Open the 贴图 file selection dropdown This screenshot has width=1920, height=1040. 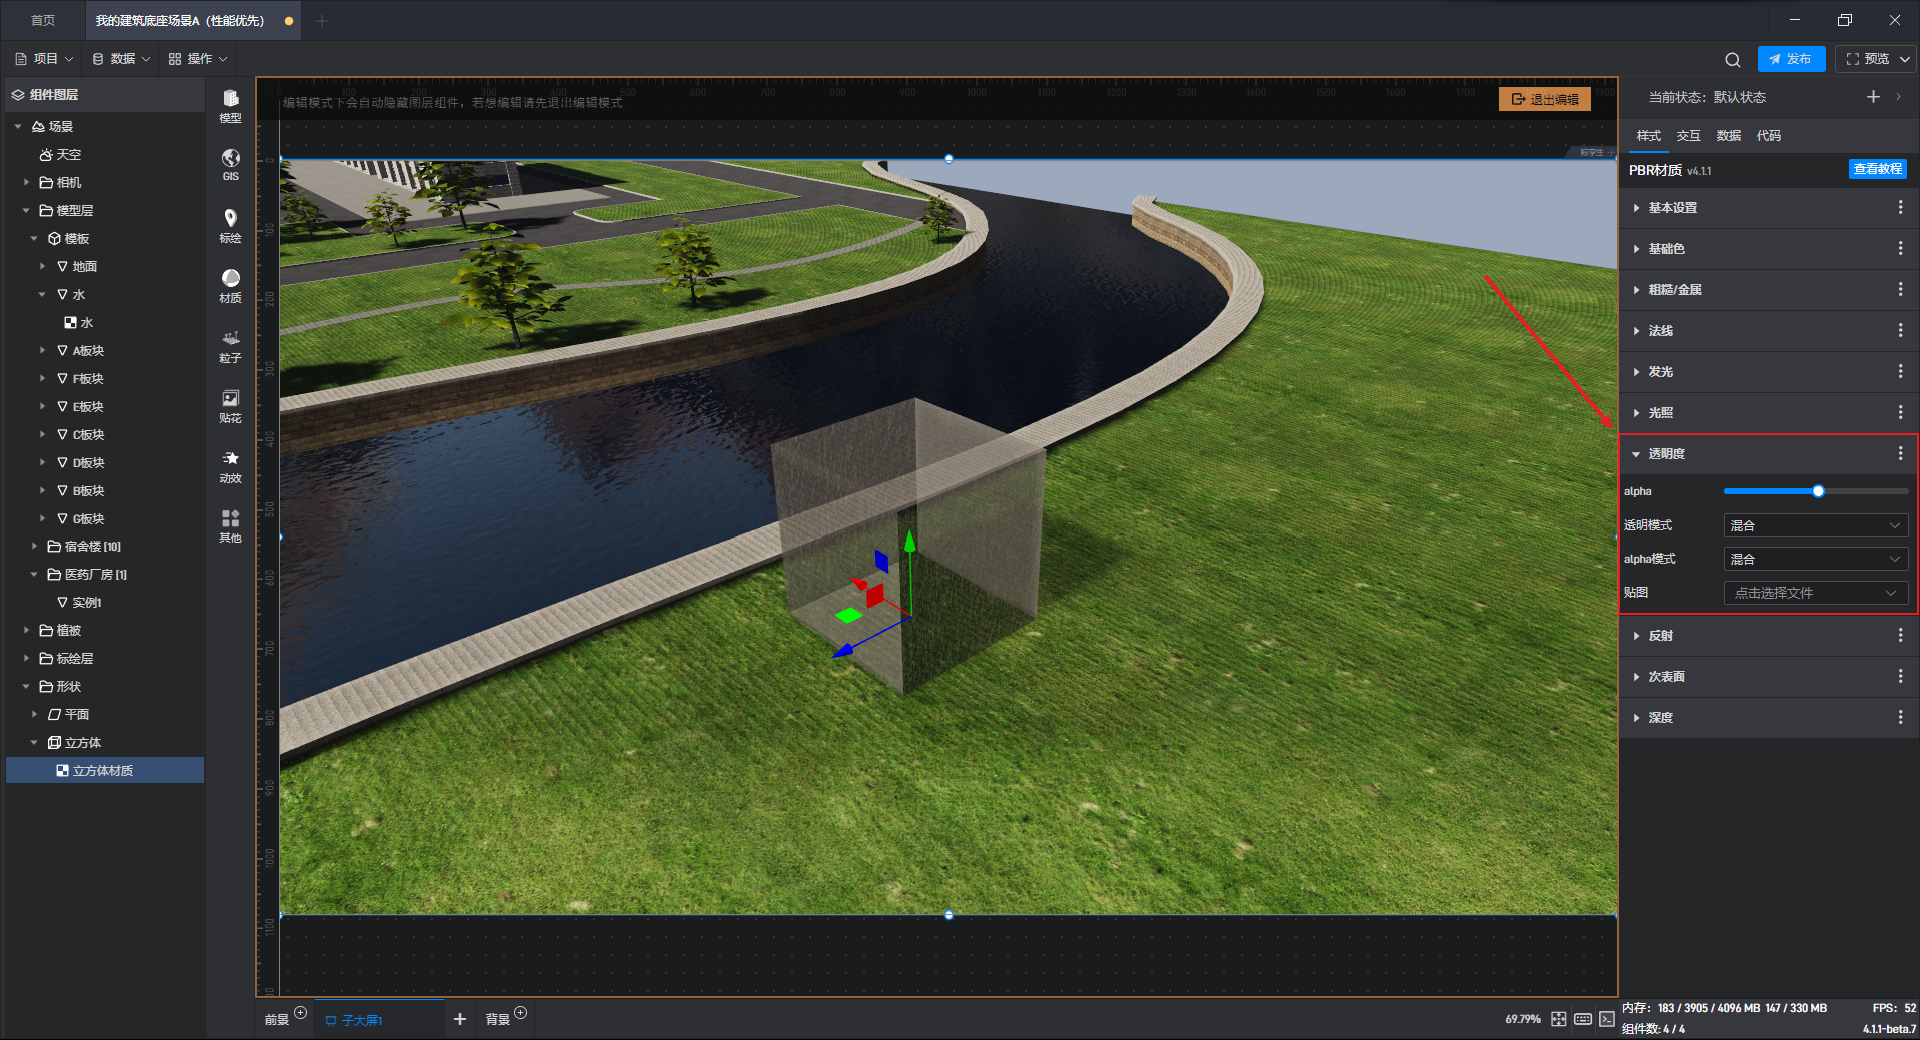click(1815, 593)
